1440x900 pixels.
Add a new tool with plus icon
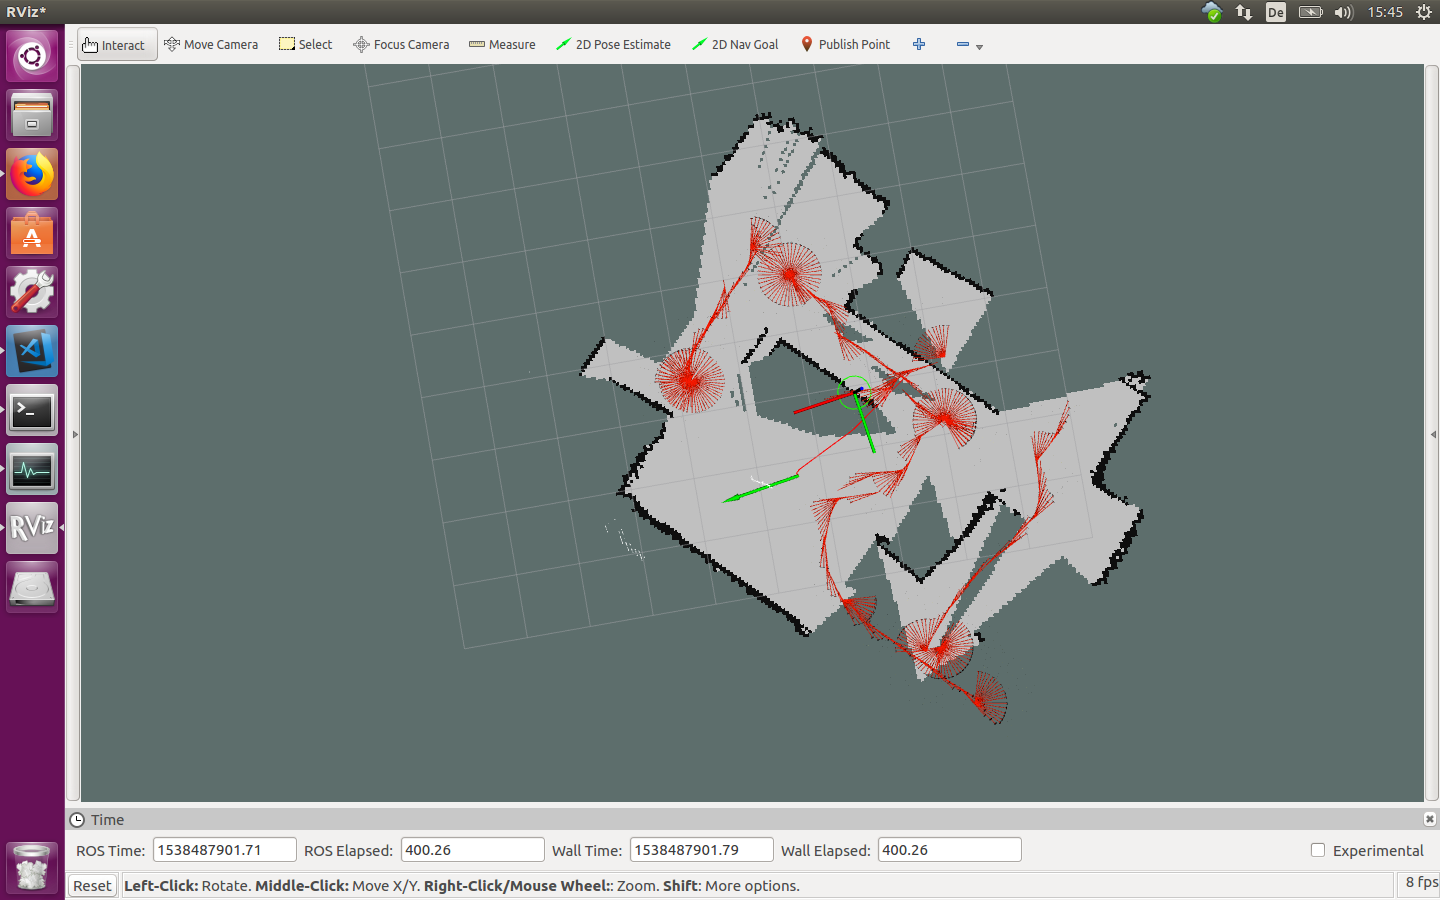coord(919,44)
